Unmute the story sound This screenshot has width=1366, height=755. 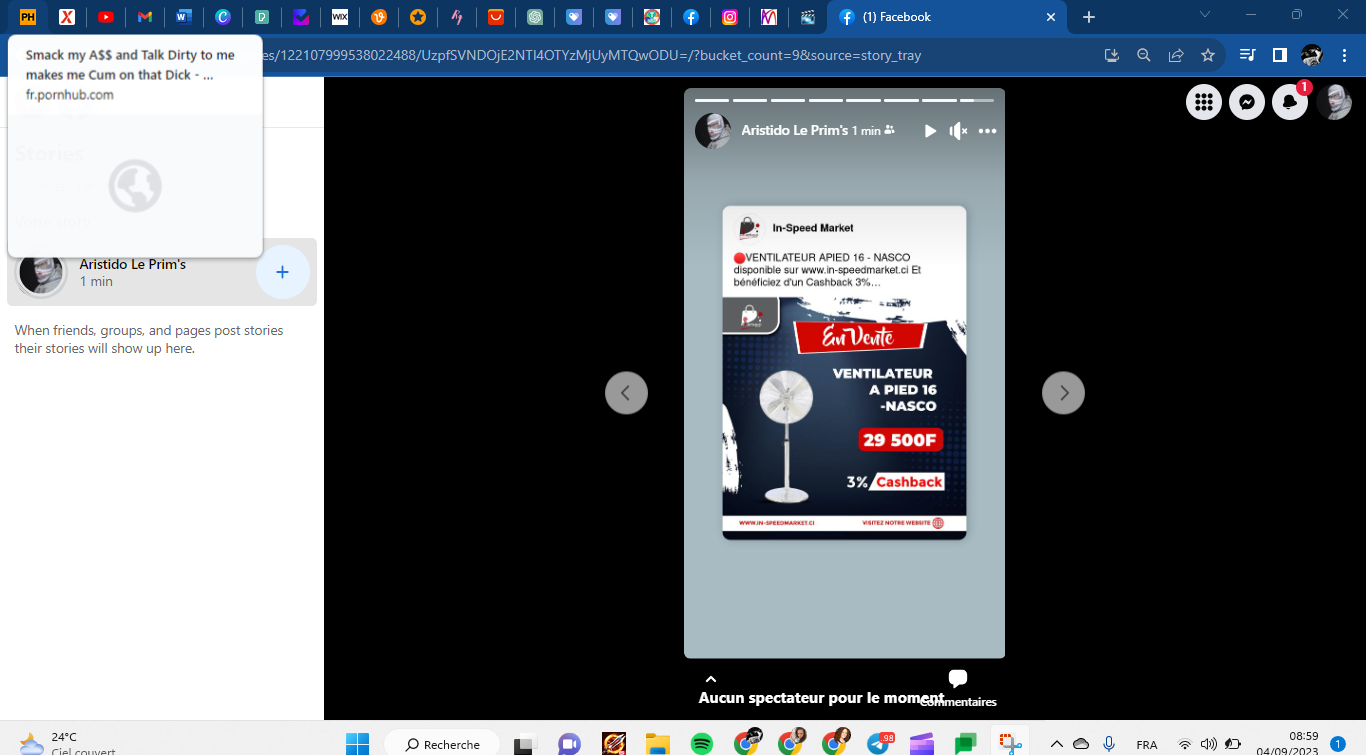[958, 131]
